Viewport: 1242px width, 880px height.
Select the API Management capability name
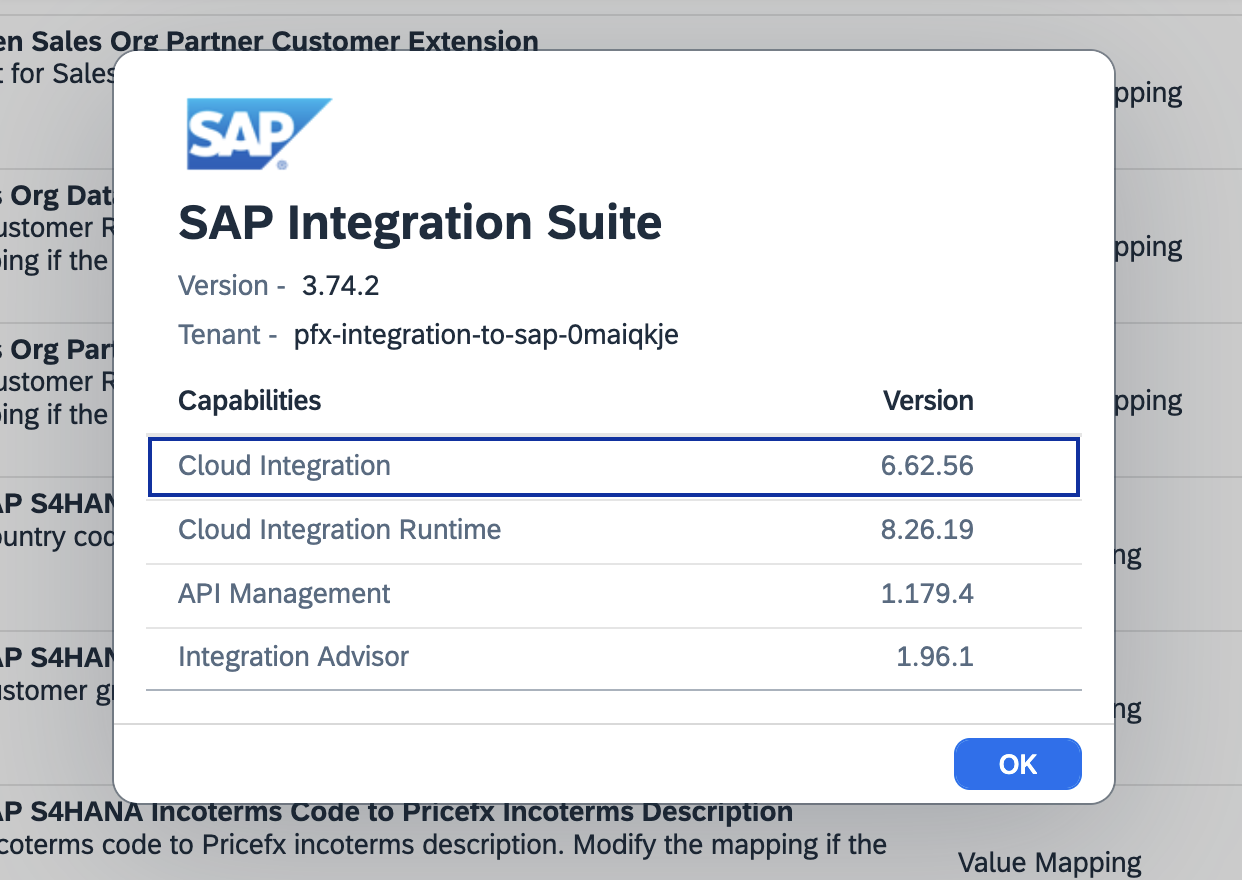tap(284, 593)
